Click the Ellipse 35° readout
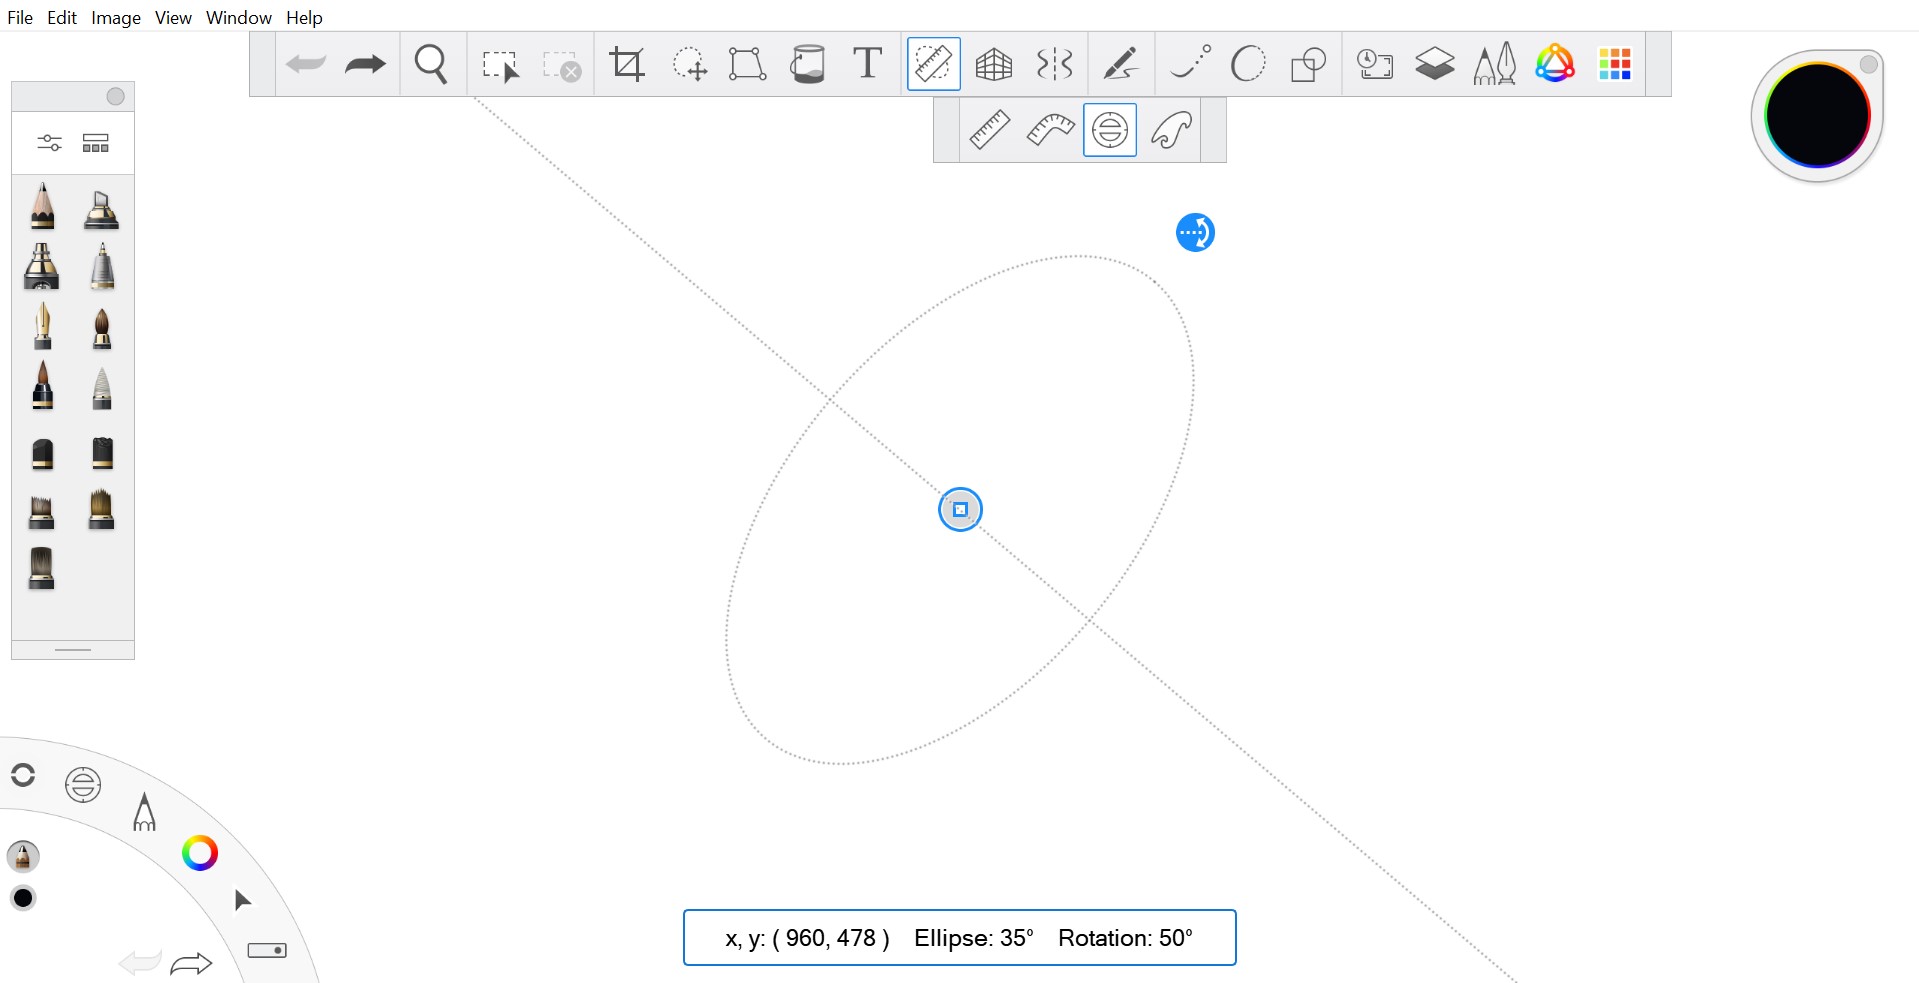Screen dimensions: 1919x983 pyautogui.click(x=974, y=938)
